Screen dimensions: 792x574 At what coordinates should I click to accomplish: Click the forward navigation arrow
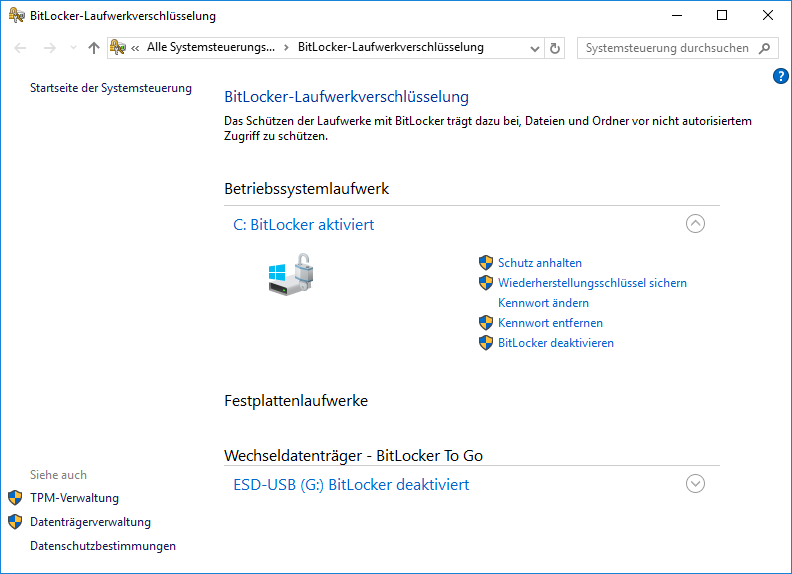coord(50,48)
